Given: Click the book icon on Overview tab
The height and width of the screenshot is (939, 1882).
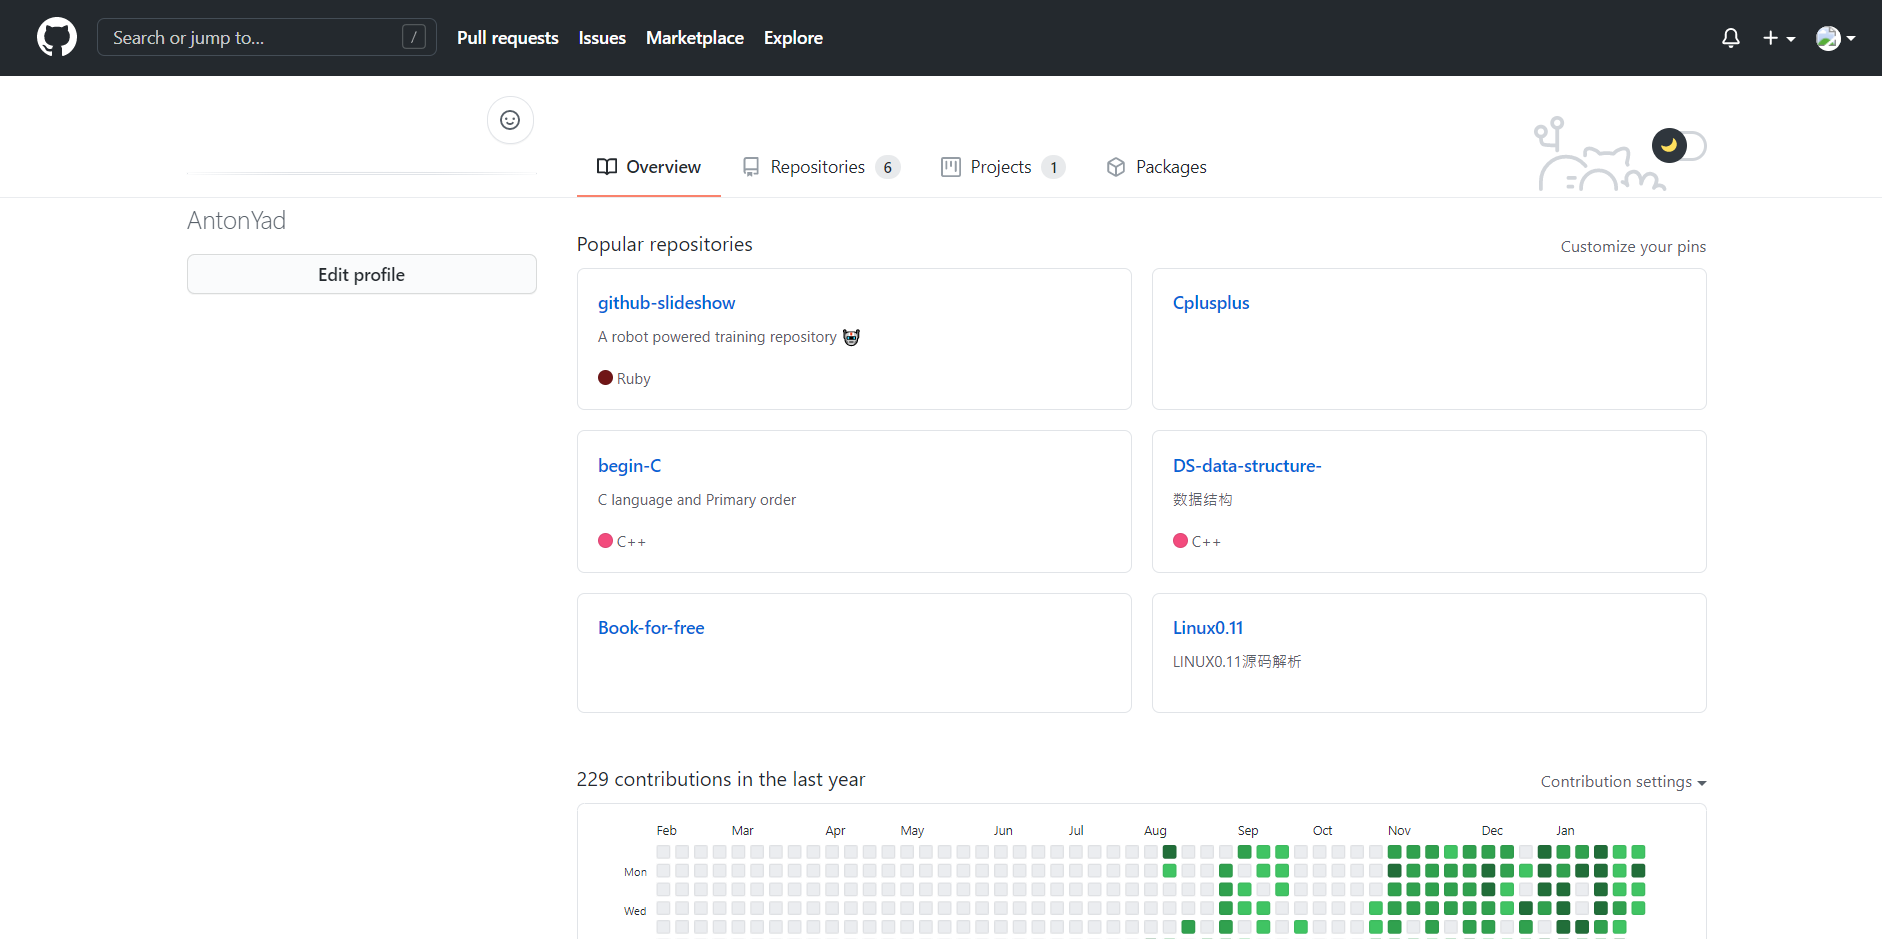Looking at the screenshot, I should 607,167.
